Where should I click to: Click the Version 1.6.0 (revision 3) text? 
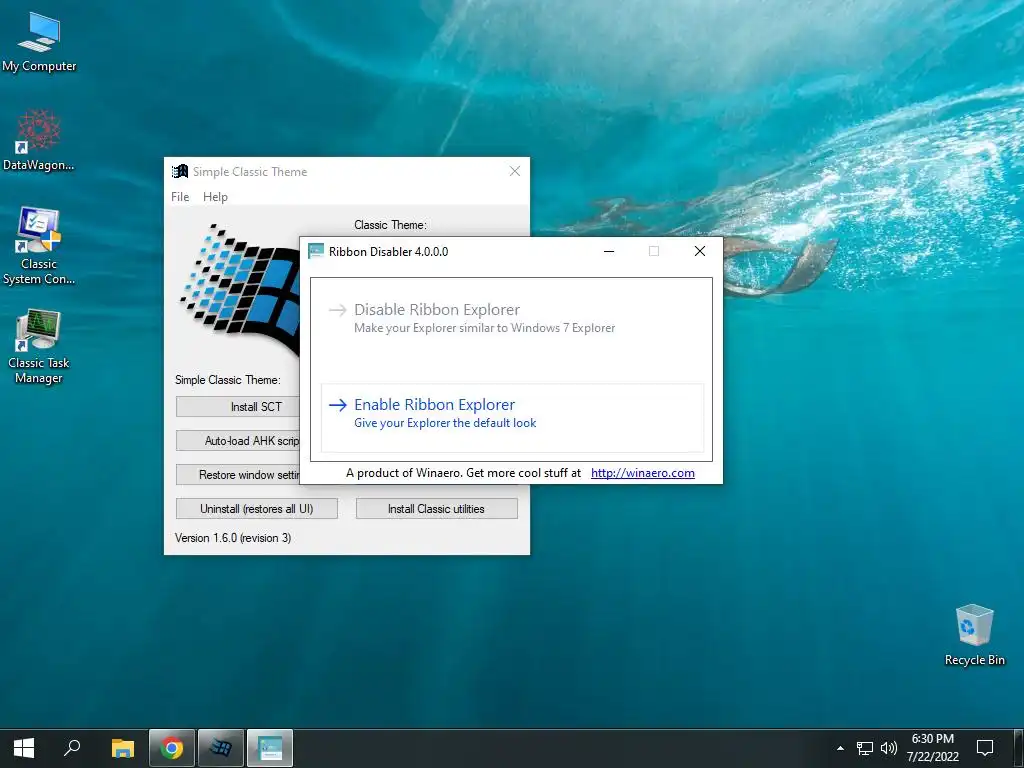pos(233,538)
